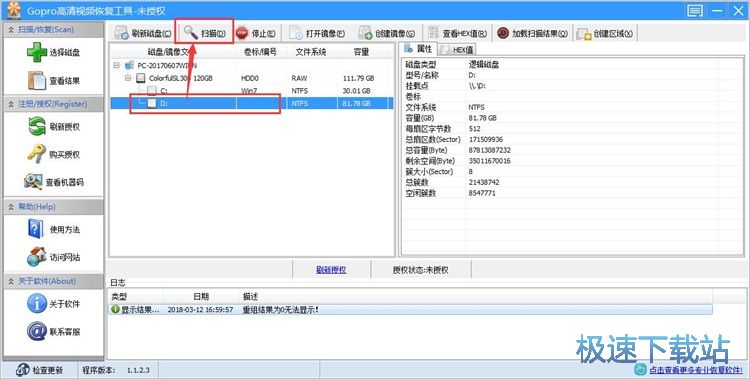Click 联系客服 @ icon entry

point(53,331)
